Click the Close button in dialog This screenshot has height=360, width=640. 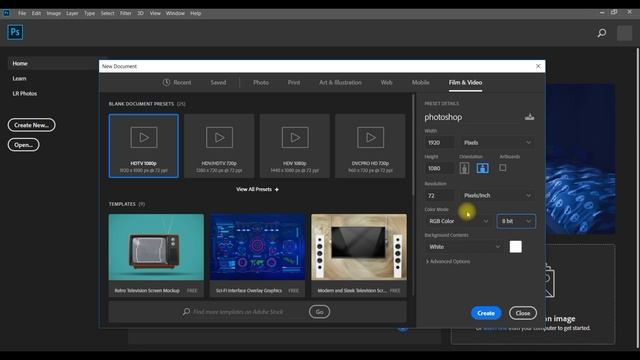(x=523, y=313)
